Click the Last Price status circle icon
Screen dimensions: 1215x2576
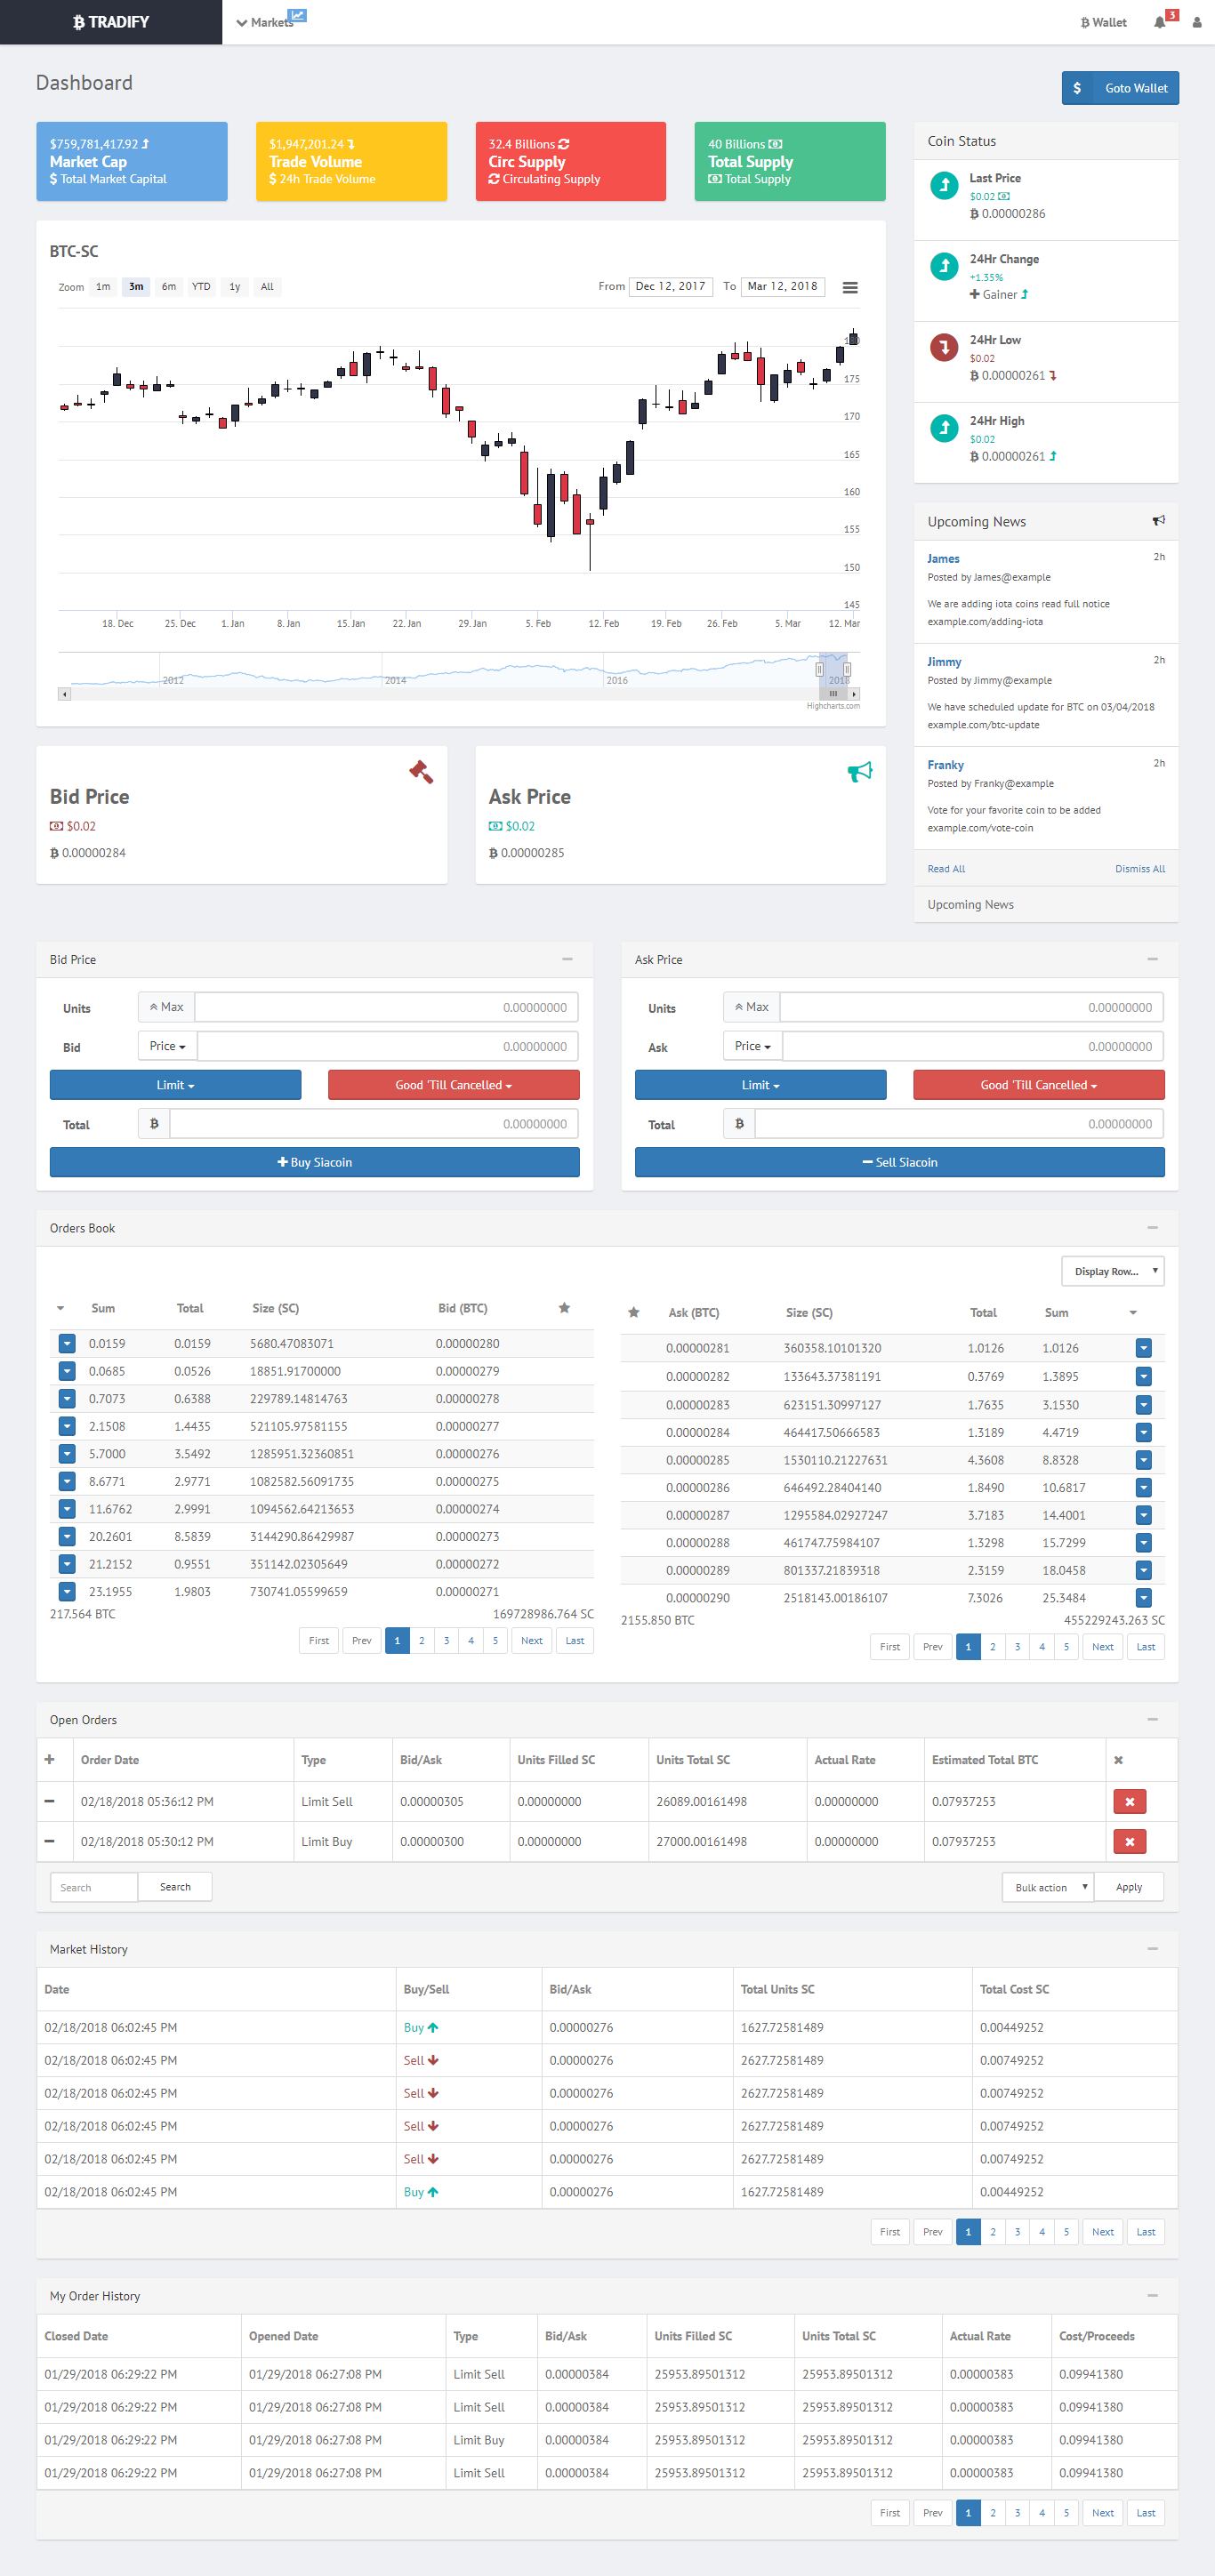point(944,186)
